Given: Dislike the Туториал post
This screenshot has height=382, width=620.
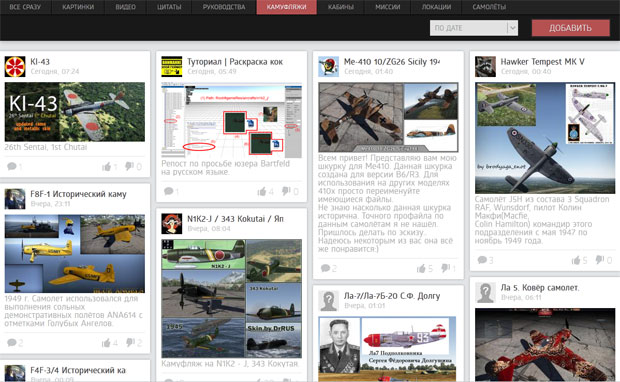Looking at the screenshot, I should point(290,192).
